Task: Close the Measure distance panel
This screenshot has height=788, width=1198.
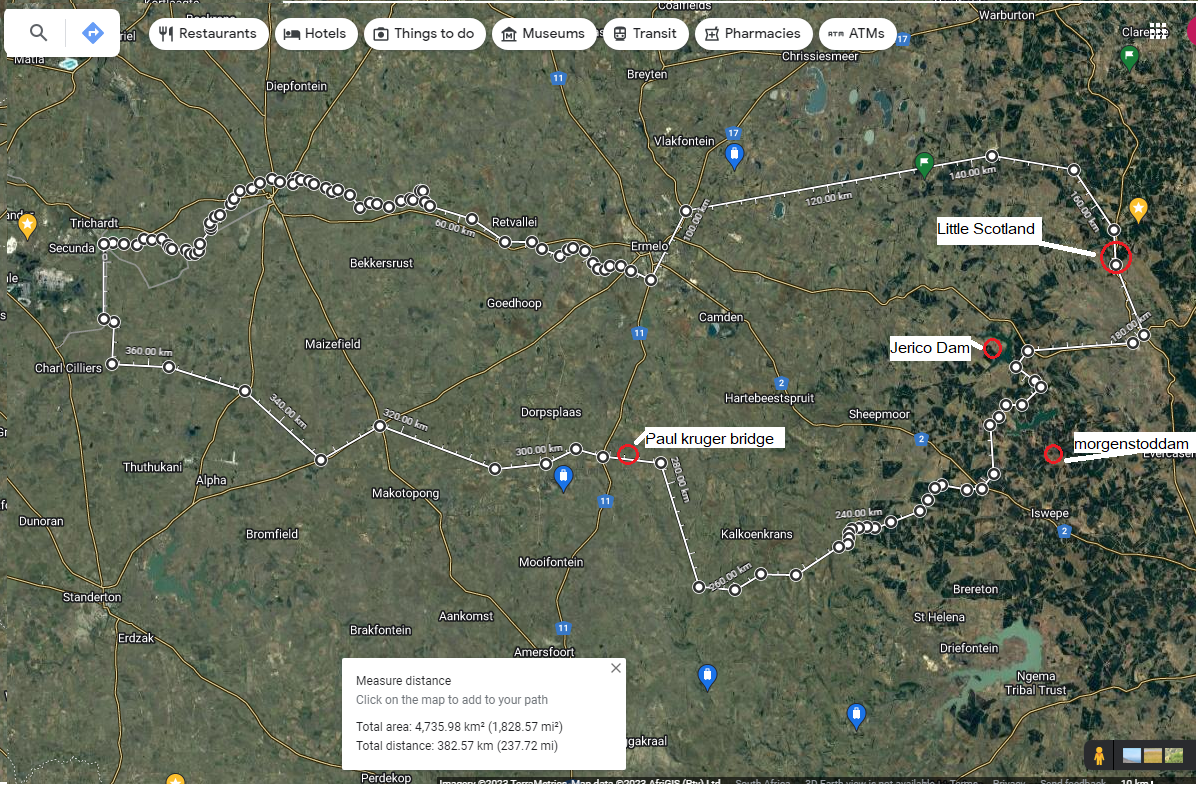Action: click(x=616, y=668)
